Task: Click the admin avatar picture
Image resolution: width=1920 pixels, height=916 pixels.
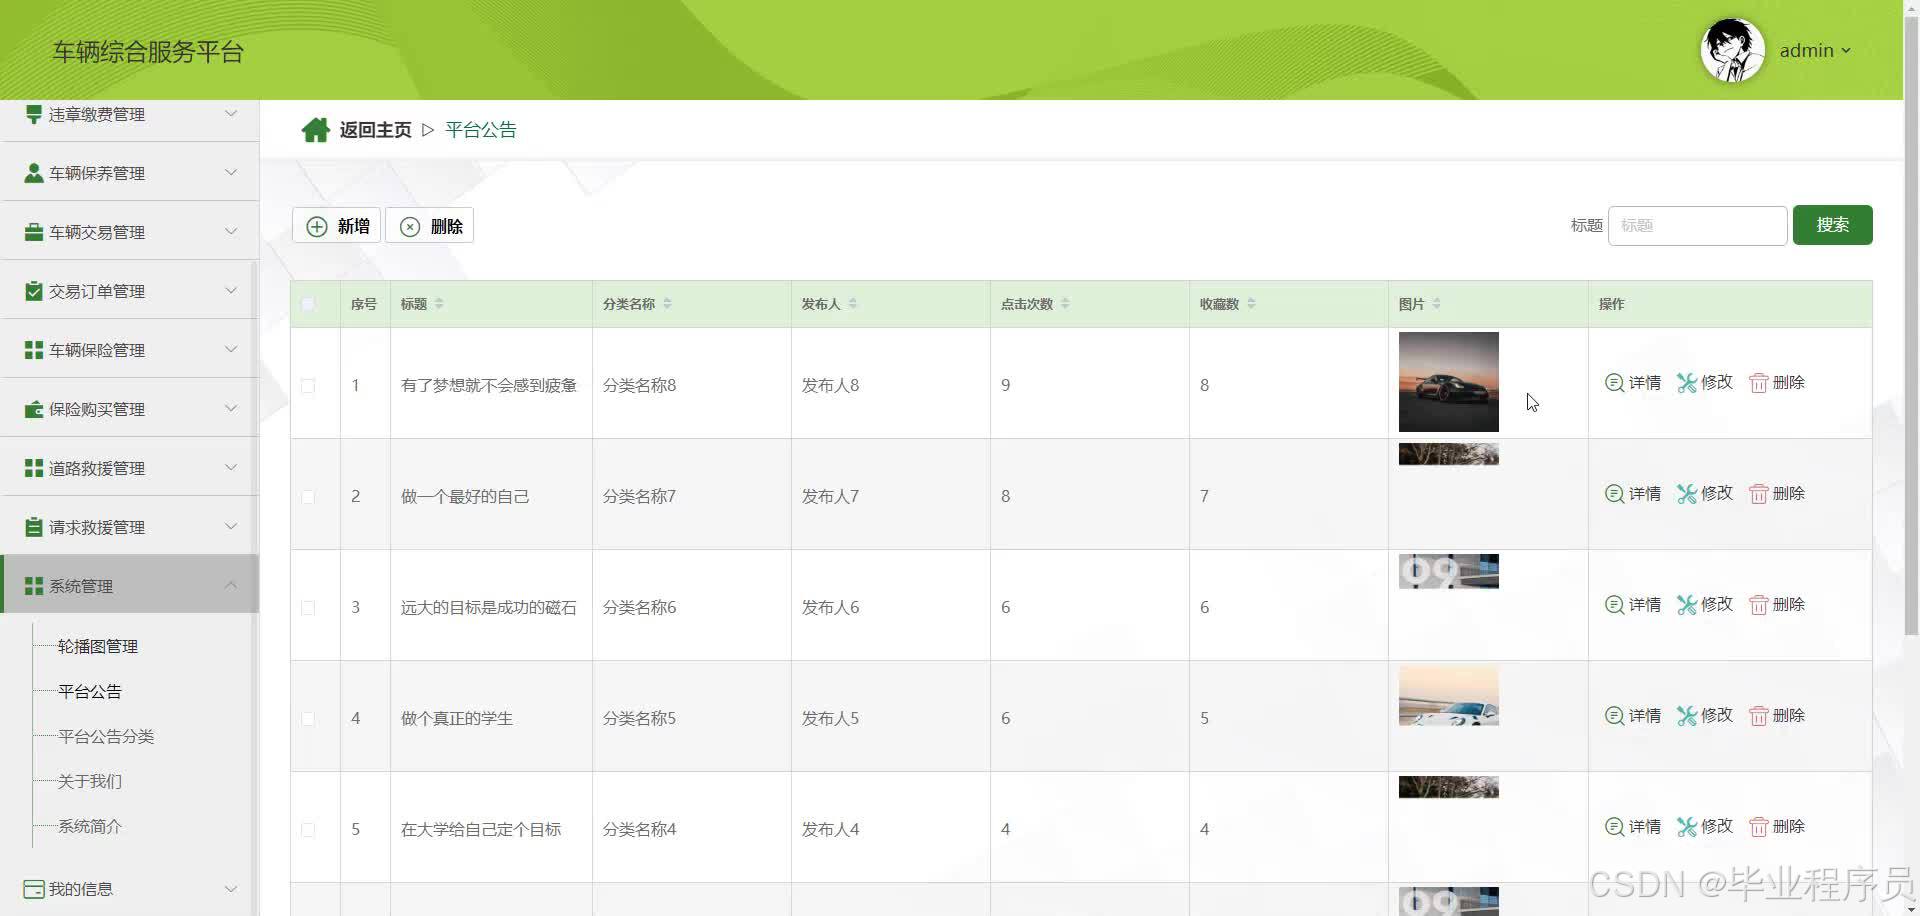Action: tap(1732, 50)
